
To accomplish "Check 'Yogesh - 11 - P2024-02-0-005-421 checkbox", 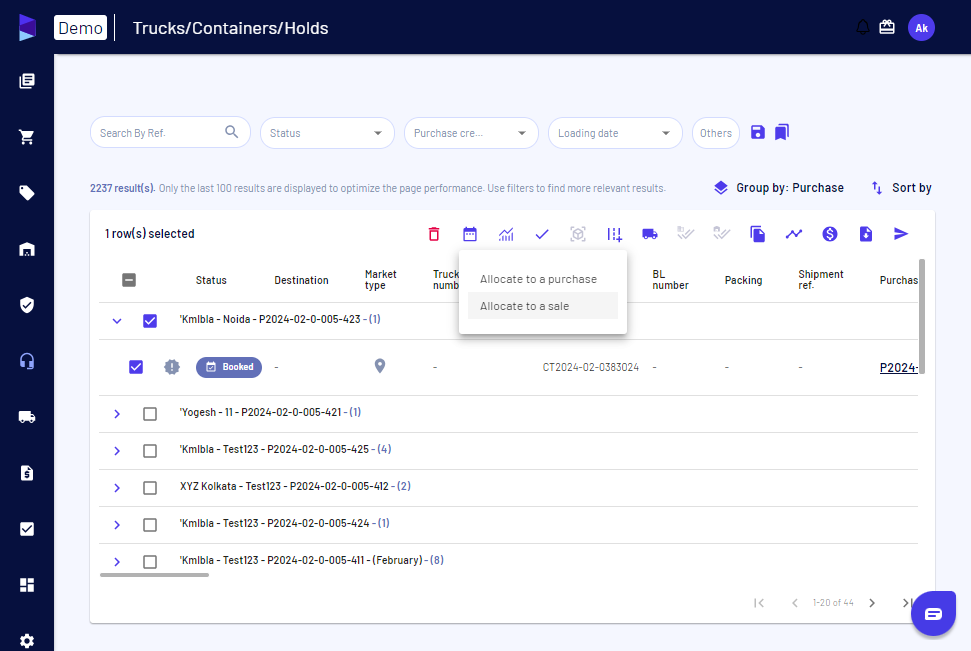I will 150,414.
